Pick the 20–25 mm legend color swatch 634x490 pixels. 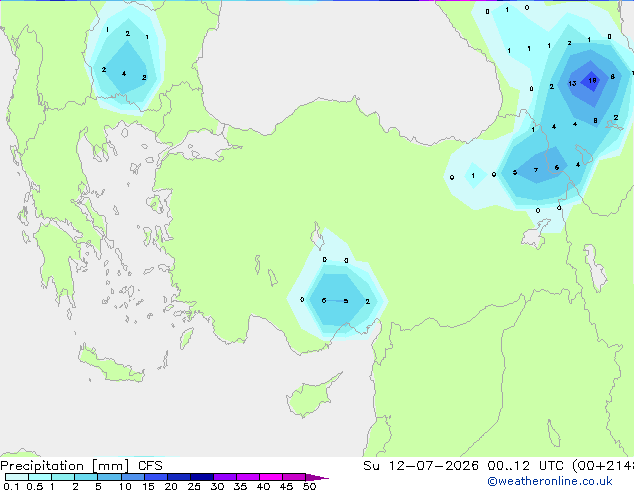click(x=179, y=477)
